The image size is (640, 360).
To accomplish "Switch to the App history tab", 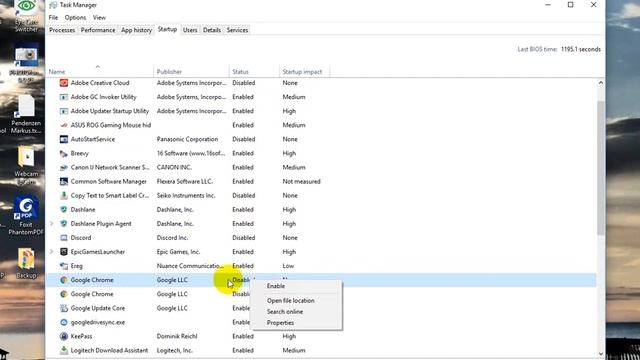I will (136, 30).
